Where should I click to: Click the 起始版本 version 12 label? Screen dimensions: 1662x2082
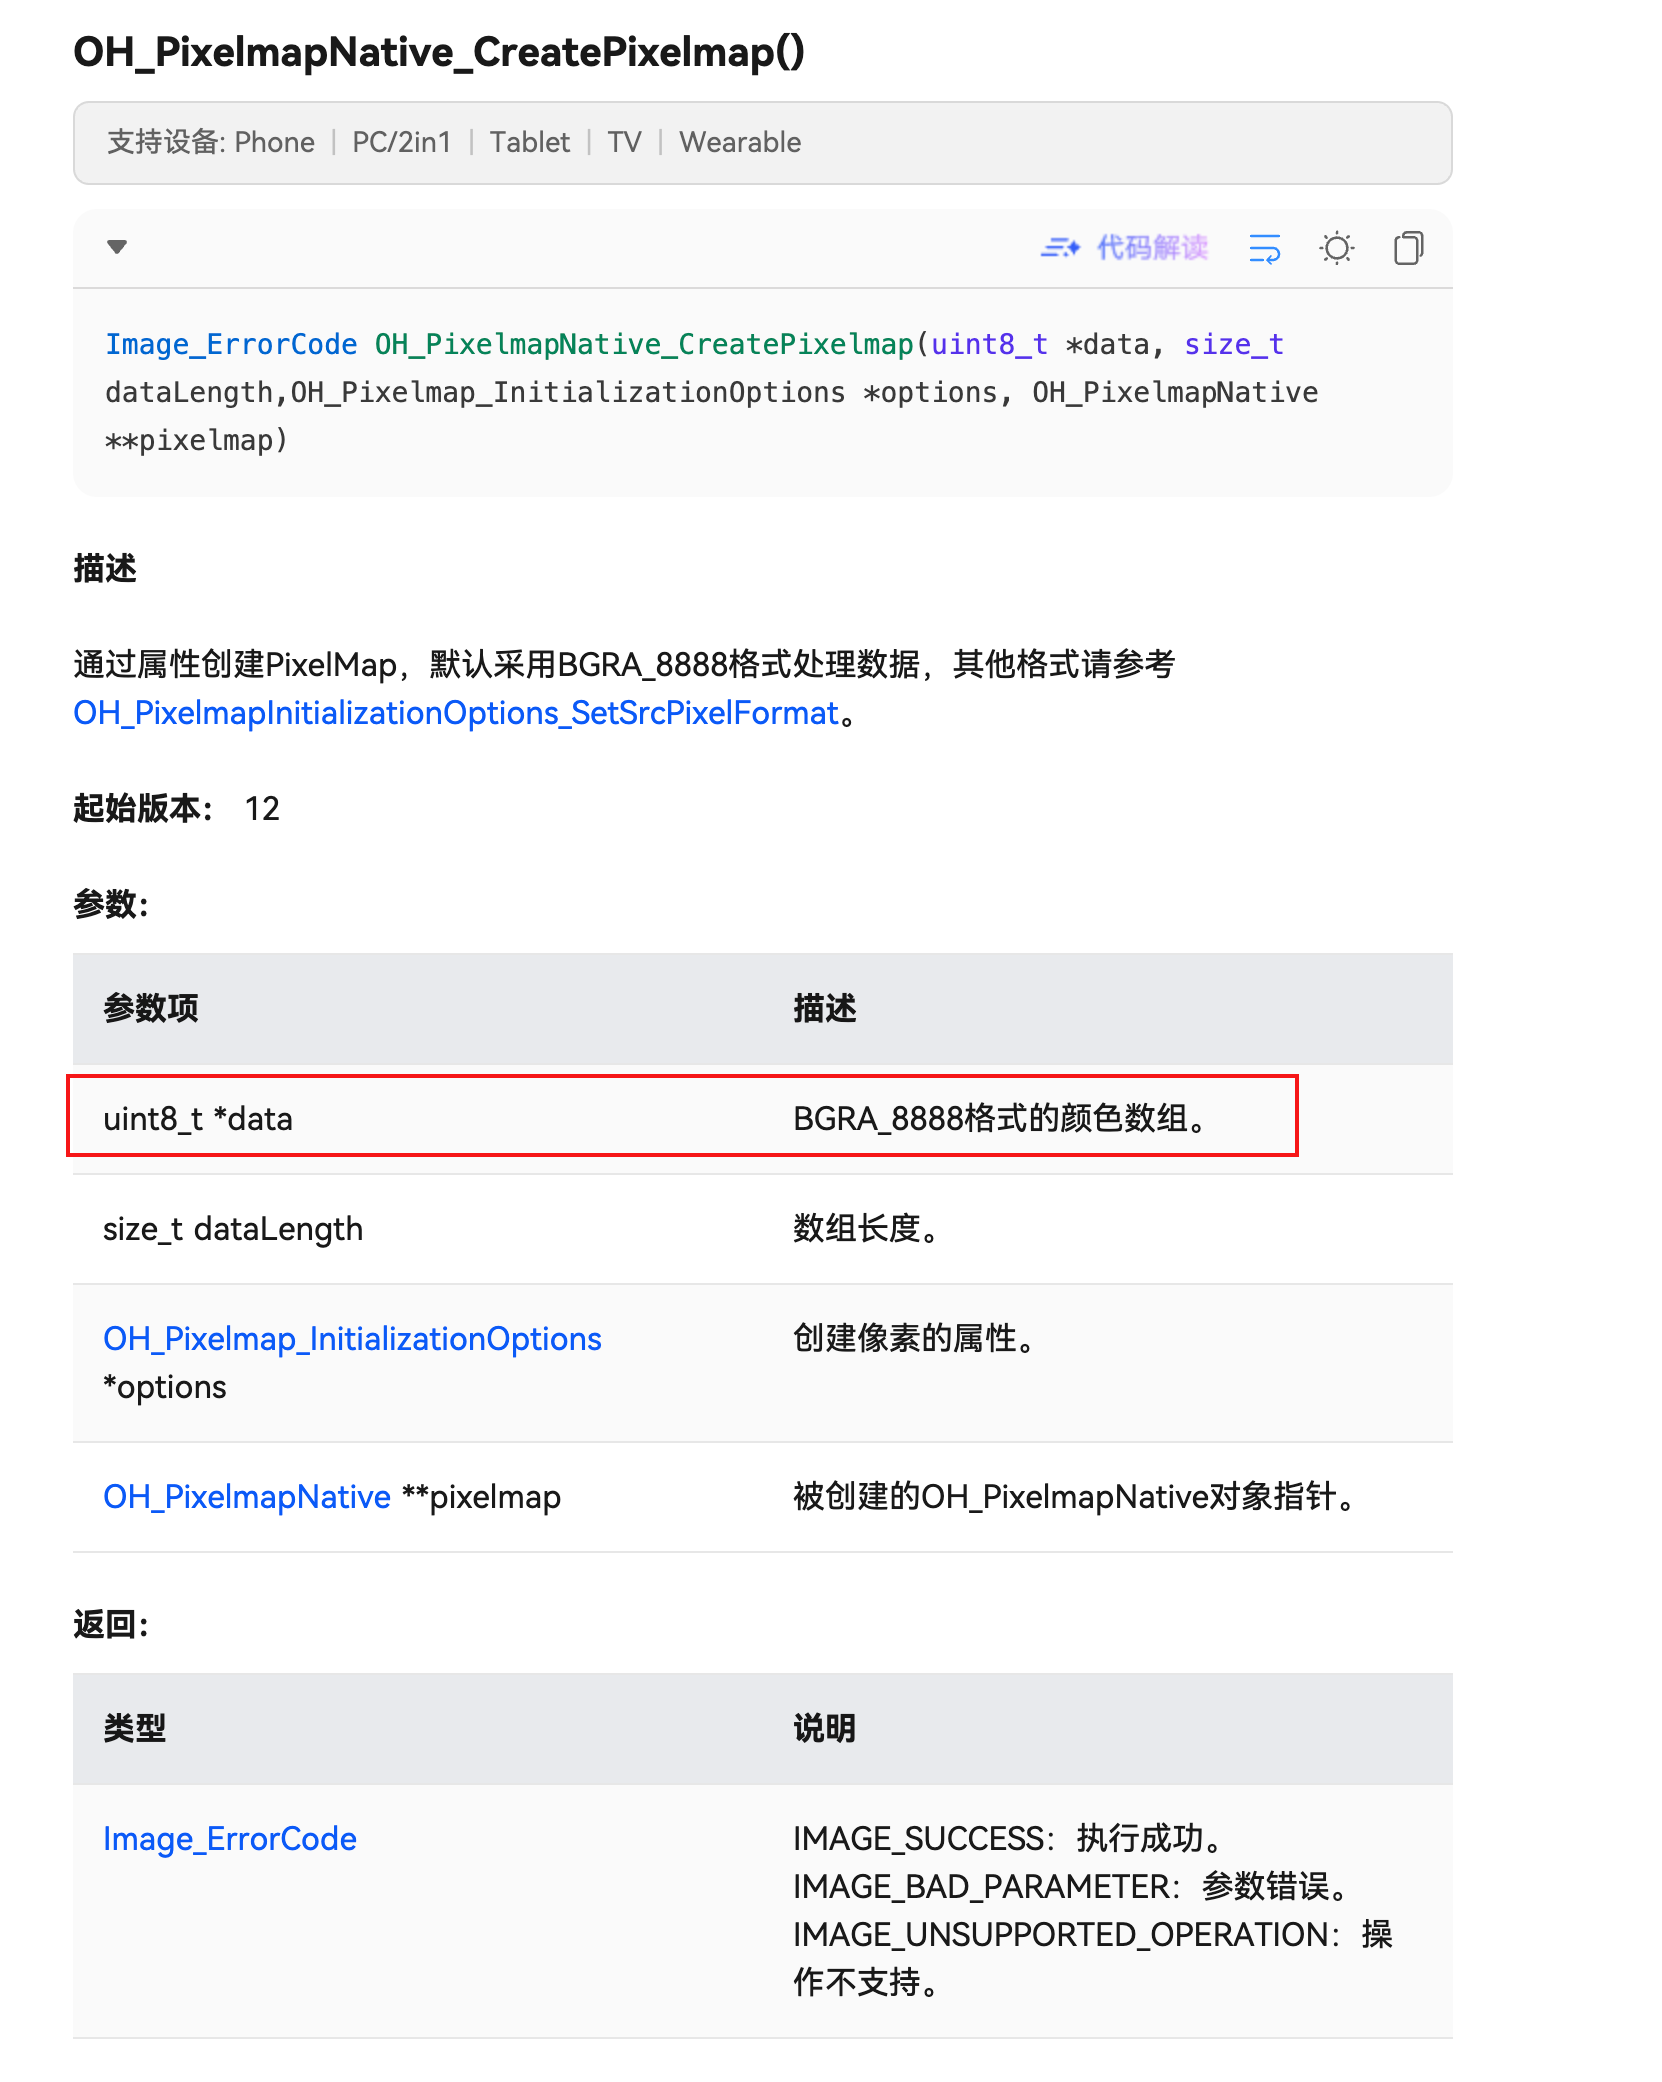176,809
